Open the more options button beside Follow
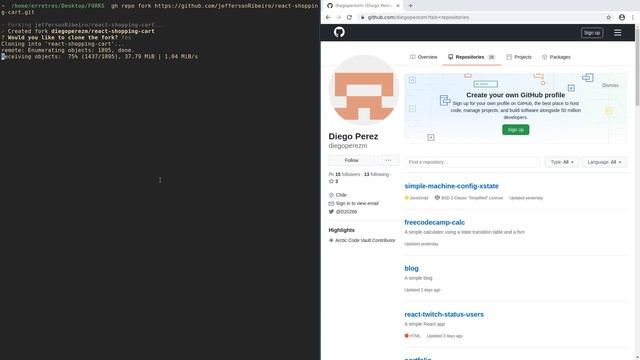 pos(388,160)
